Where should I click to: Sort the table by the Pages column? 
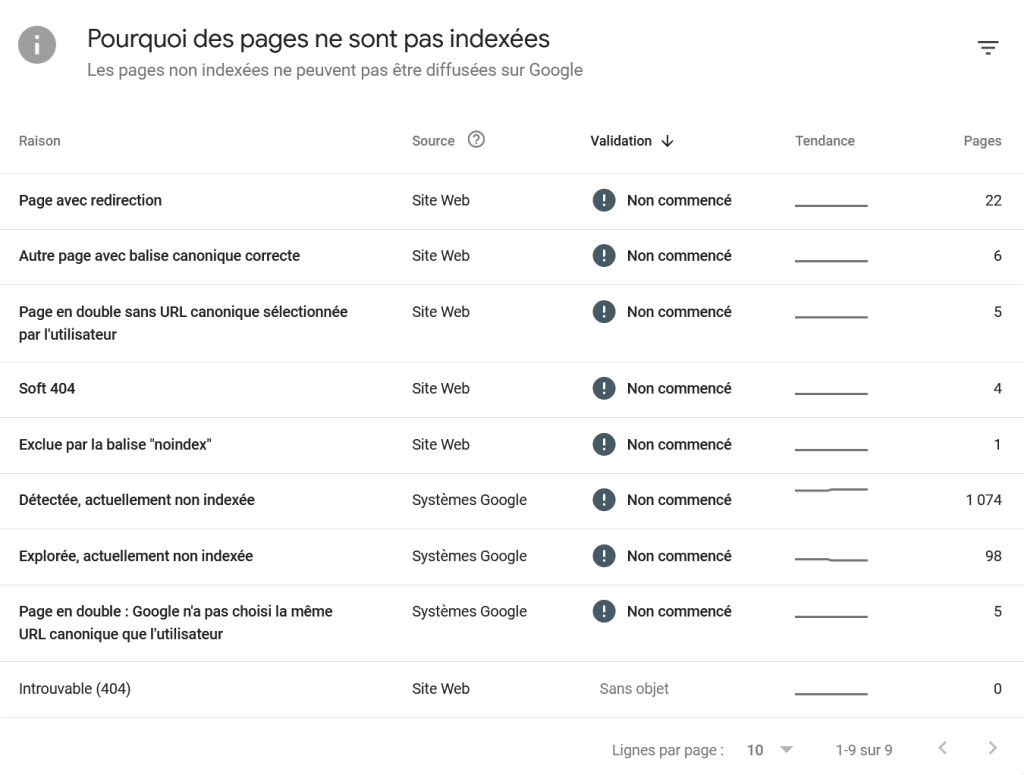click(982, 141)
